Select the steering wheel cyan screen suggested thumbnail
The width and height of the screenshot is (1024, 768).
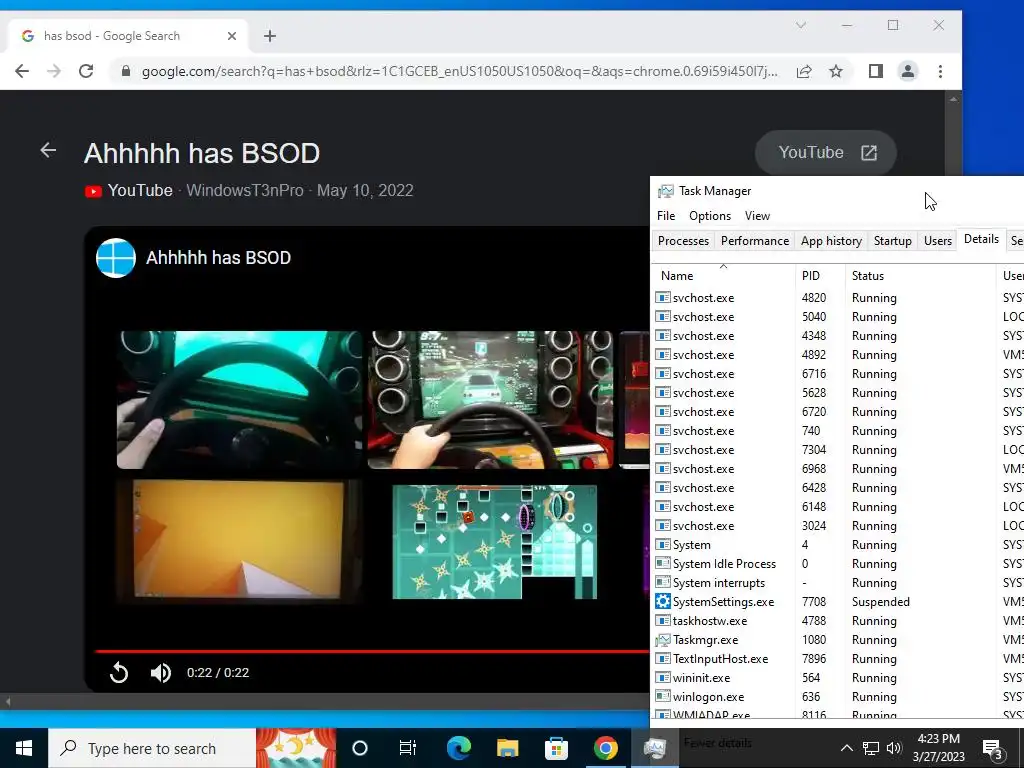click(239, 400)
